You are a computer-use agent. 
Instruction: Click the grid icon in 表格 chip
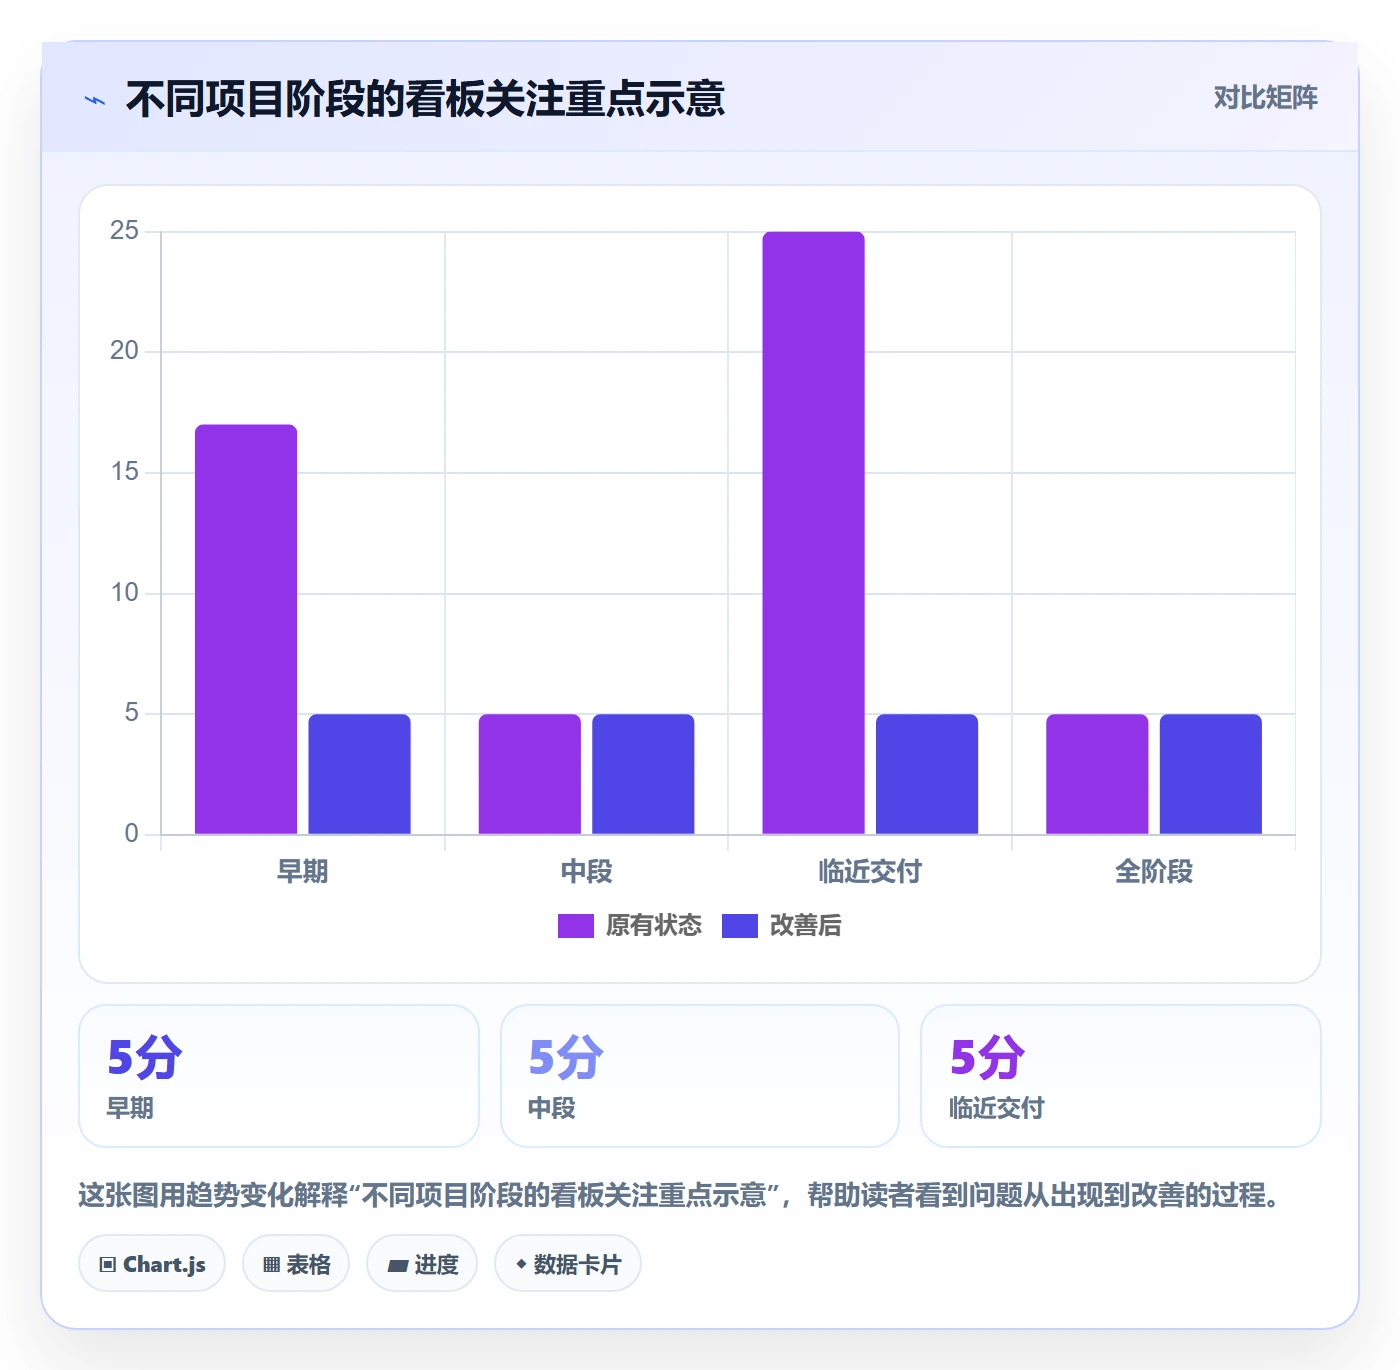(x=271, y=1265)
